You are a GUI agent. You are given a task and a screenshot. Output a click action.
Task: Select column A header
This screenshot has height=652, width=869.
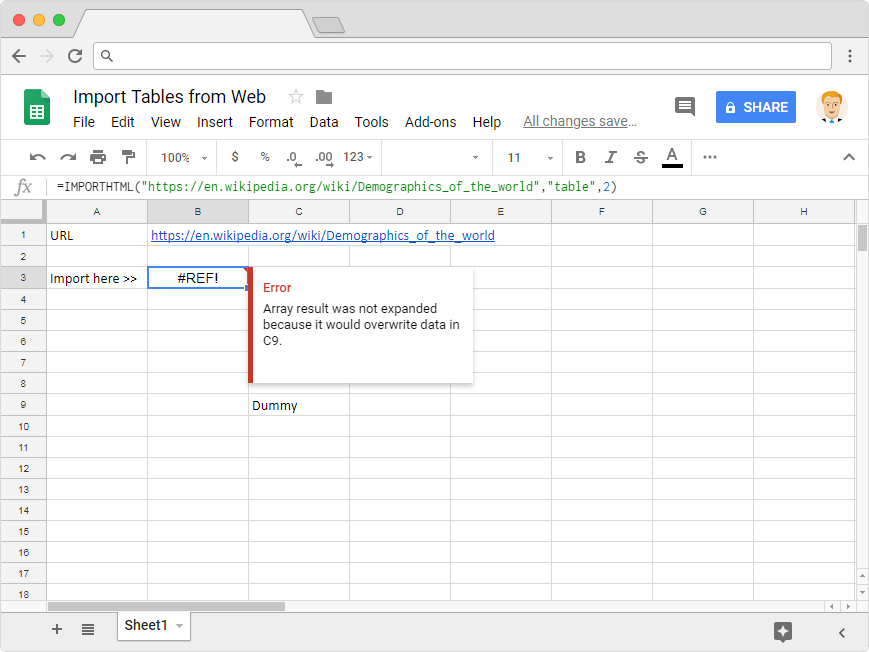coord(97,211)
